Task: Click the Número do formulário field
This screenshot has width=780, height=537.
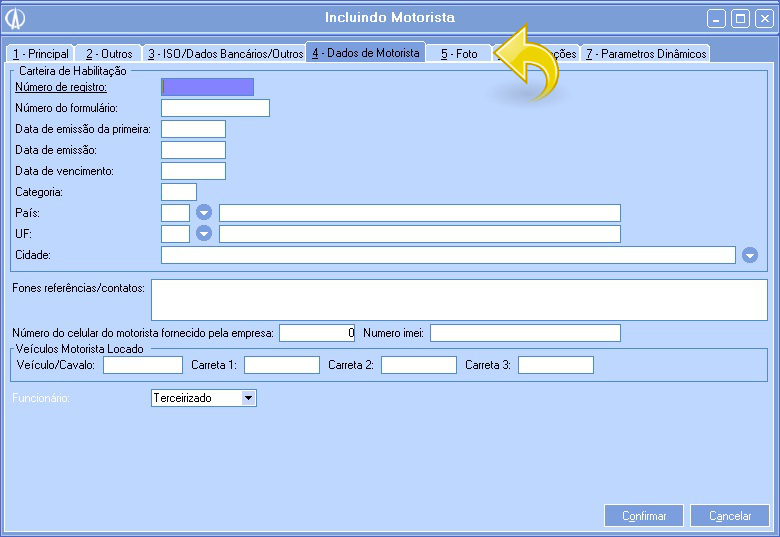Action: tap(215, 108)
